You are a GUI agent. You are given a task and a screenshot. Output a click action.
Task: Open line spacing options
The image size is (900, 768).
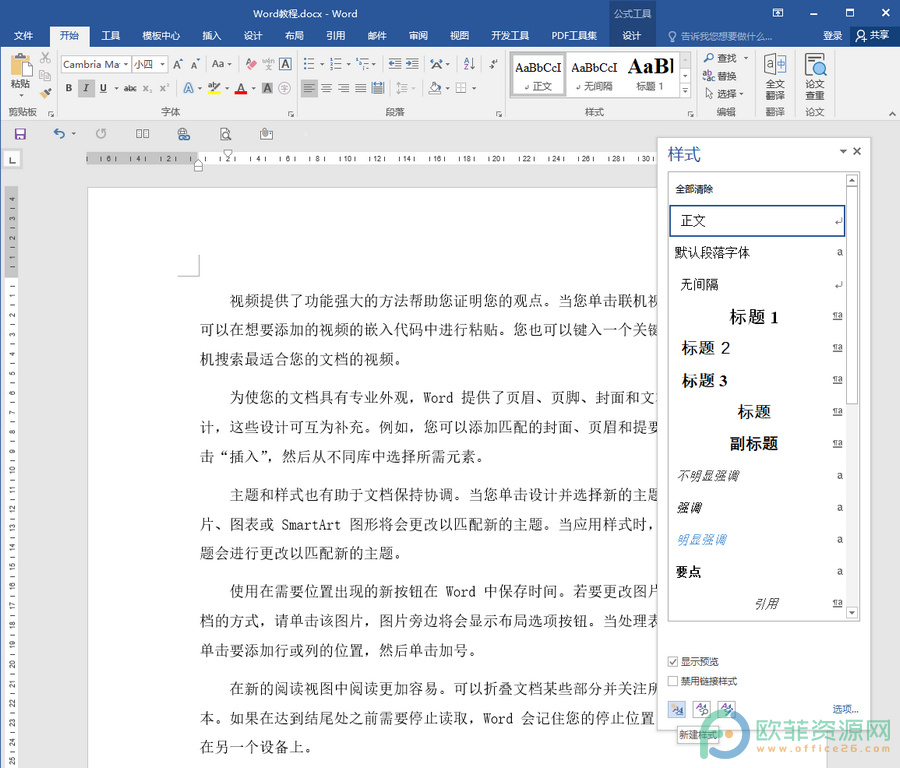(x=405, y=88)
